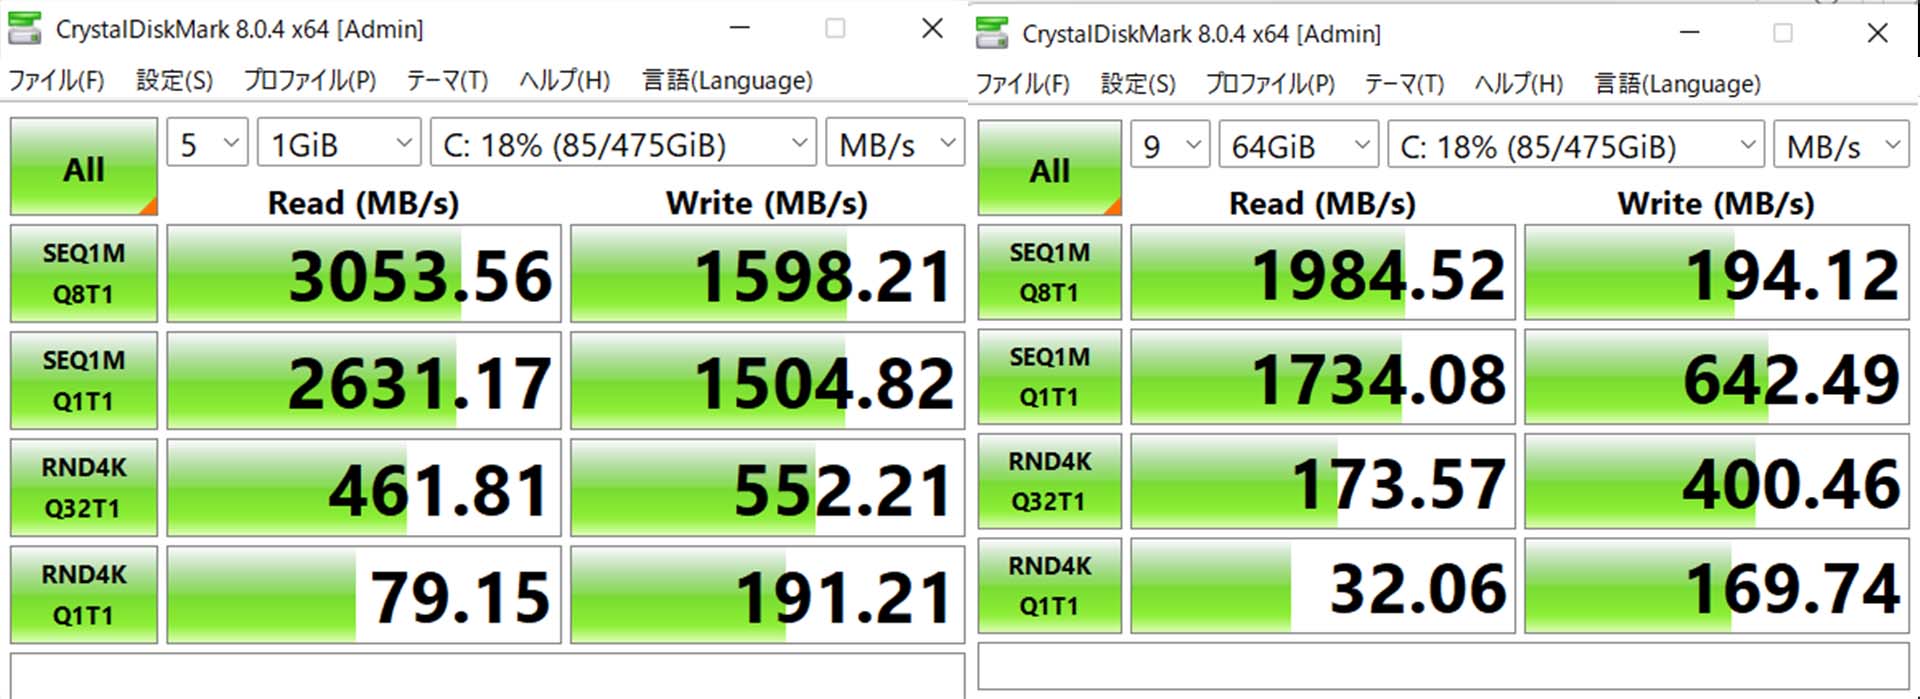Start all tests with All button, left window
This screenshot has height=699, width=1920.
pyautogui.click(x=84, y=167)
